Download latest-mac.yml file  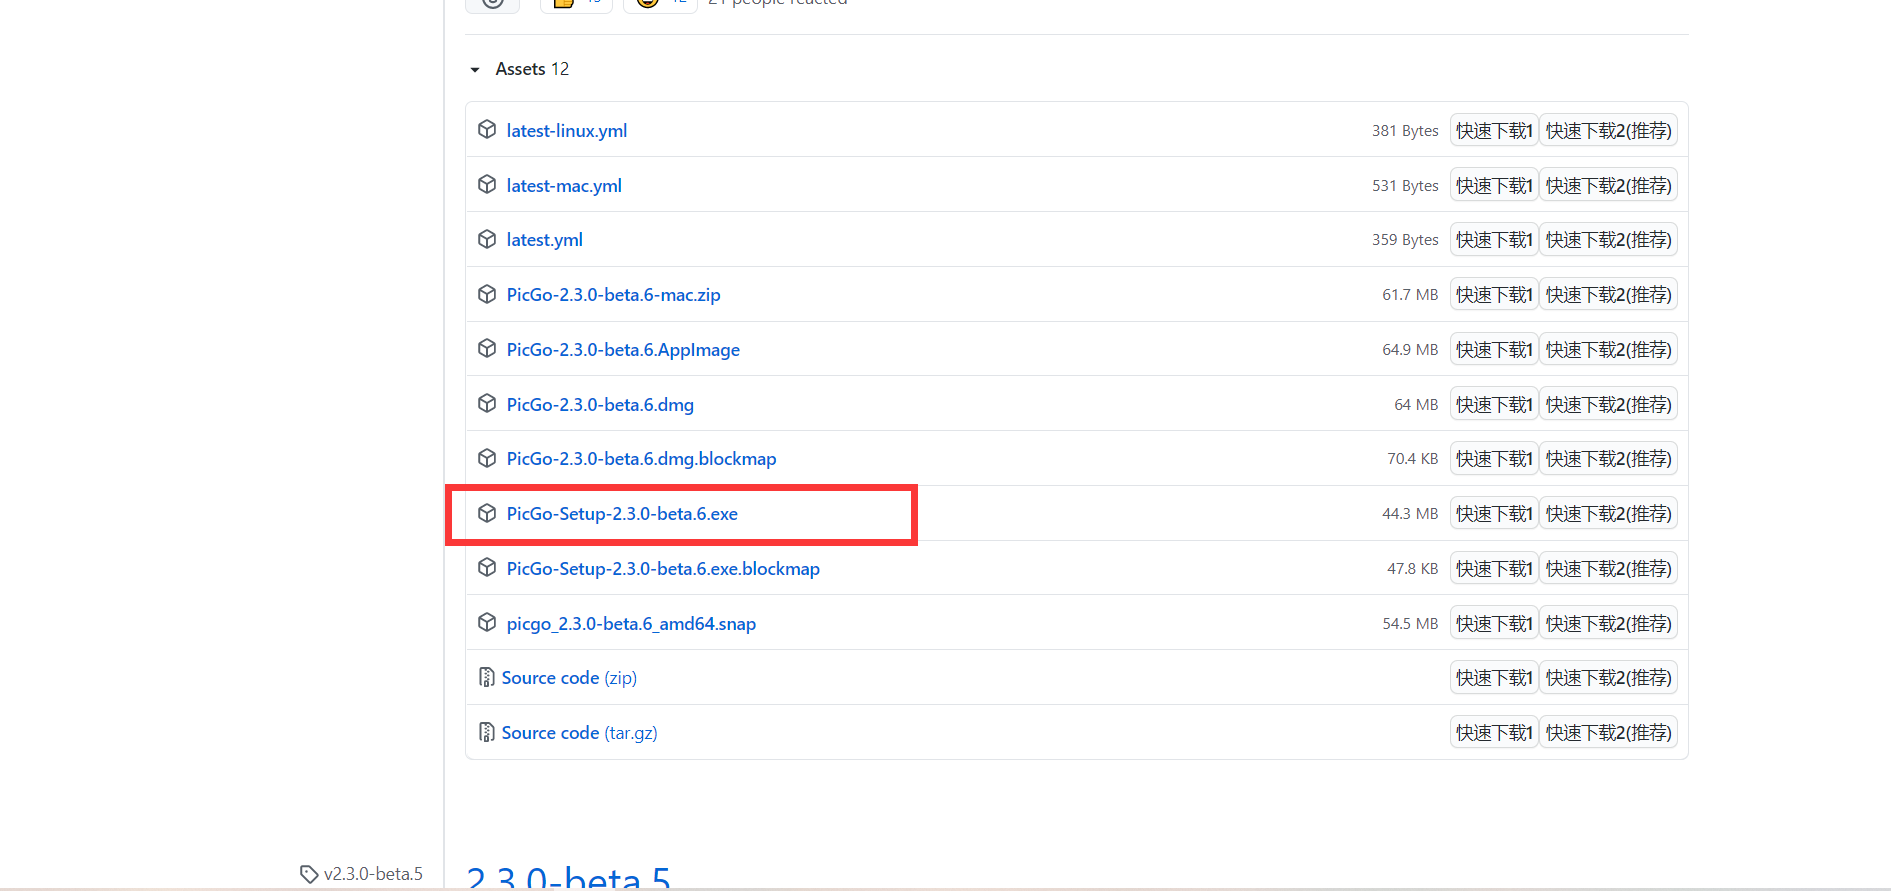[x=564, y=186]
